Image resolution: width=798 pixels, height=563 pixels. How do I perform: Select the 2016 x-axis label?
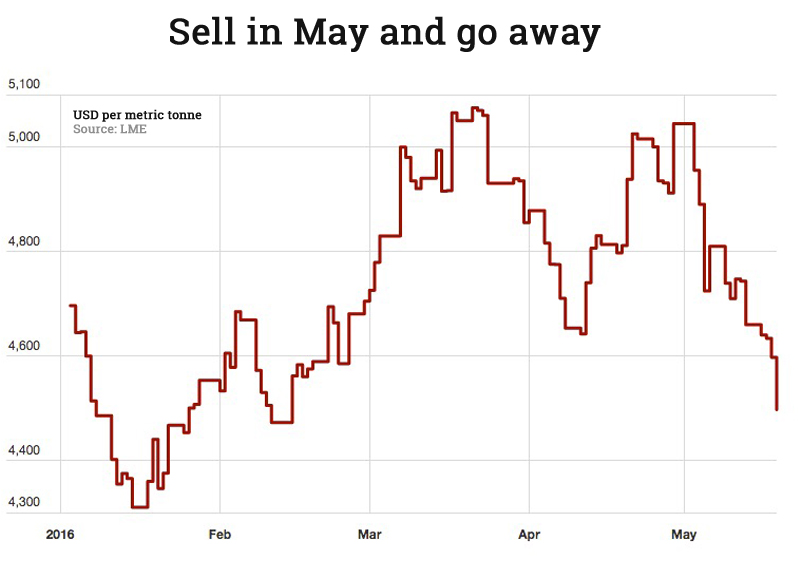60,535
